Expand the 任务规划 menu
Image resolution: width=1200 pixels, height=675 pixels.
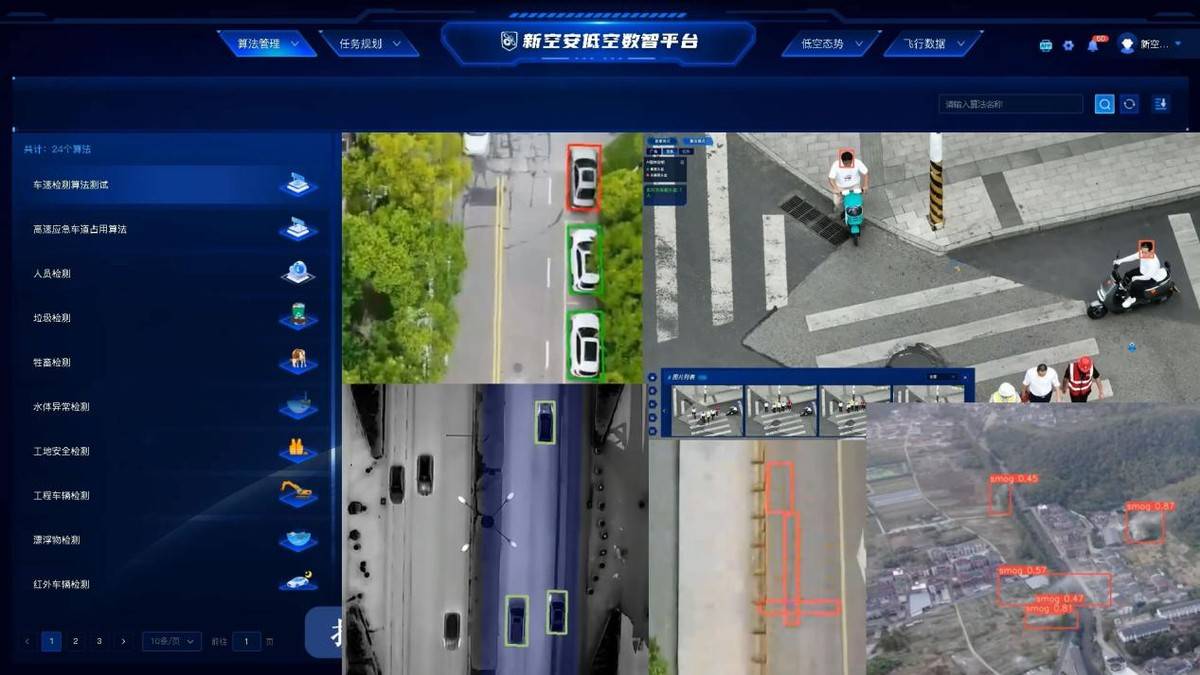(369, 44)
